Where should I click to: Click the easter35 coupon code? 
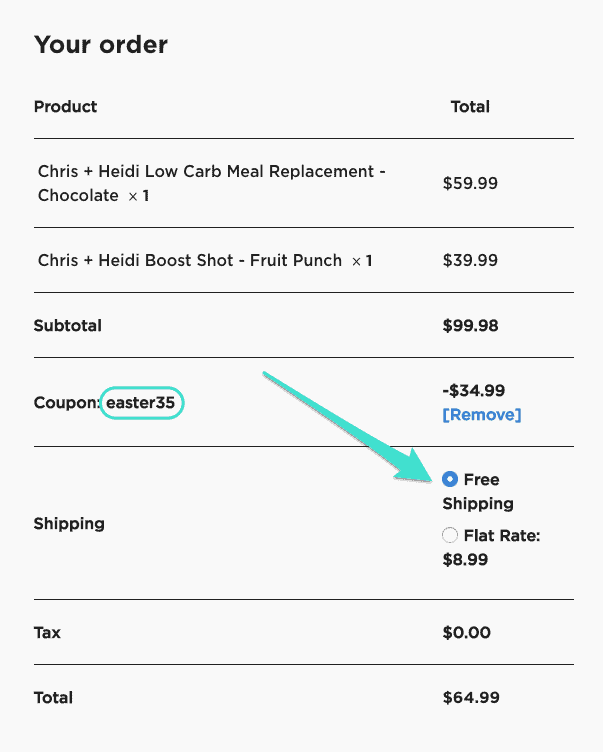(x=143, y=403)
